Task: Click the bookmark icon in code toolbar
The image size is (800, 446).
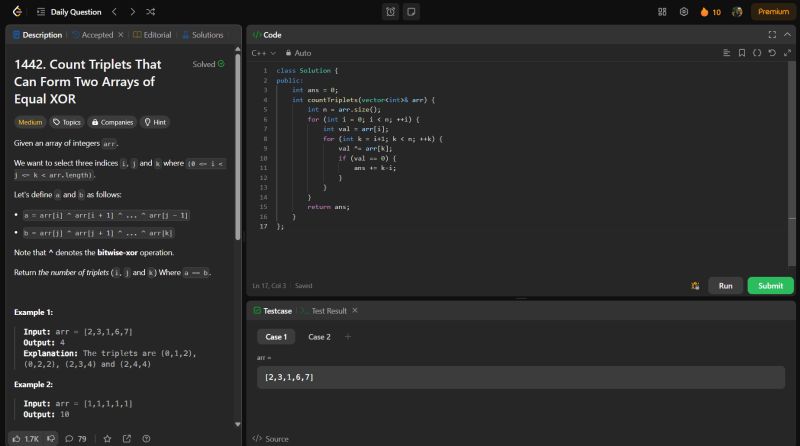Action: click(741, 52)
